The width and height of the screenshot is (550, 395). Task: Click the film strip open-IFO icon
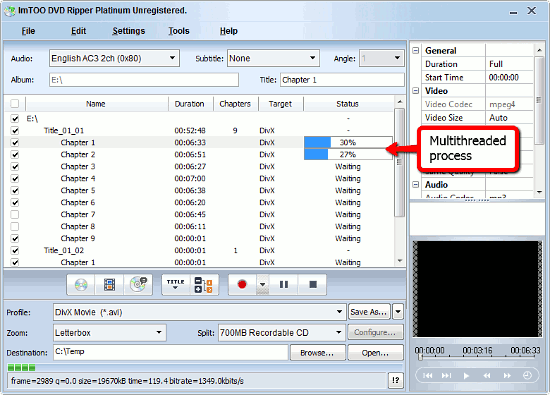109,284
